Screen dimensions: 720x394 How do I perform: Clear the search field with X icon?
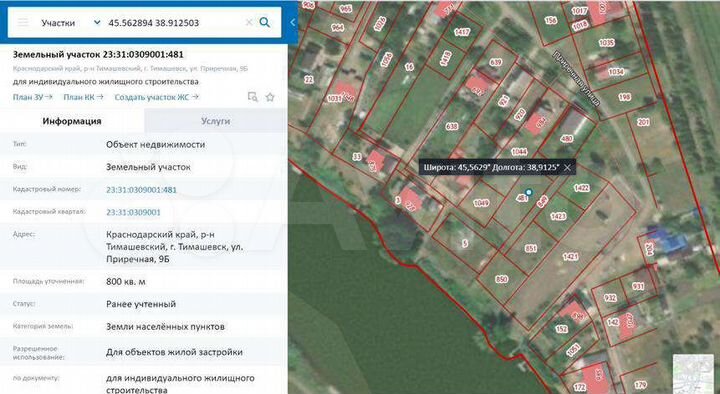(x=249, y=23)
